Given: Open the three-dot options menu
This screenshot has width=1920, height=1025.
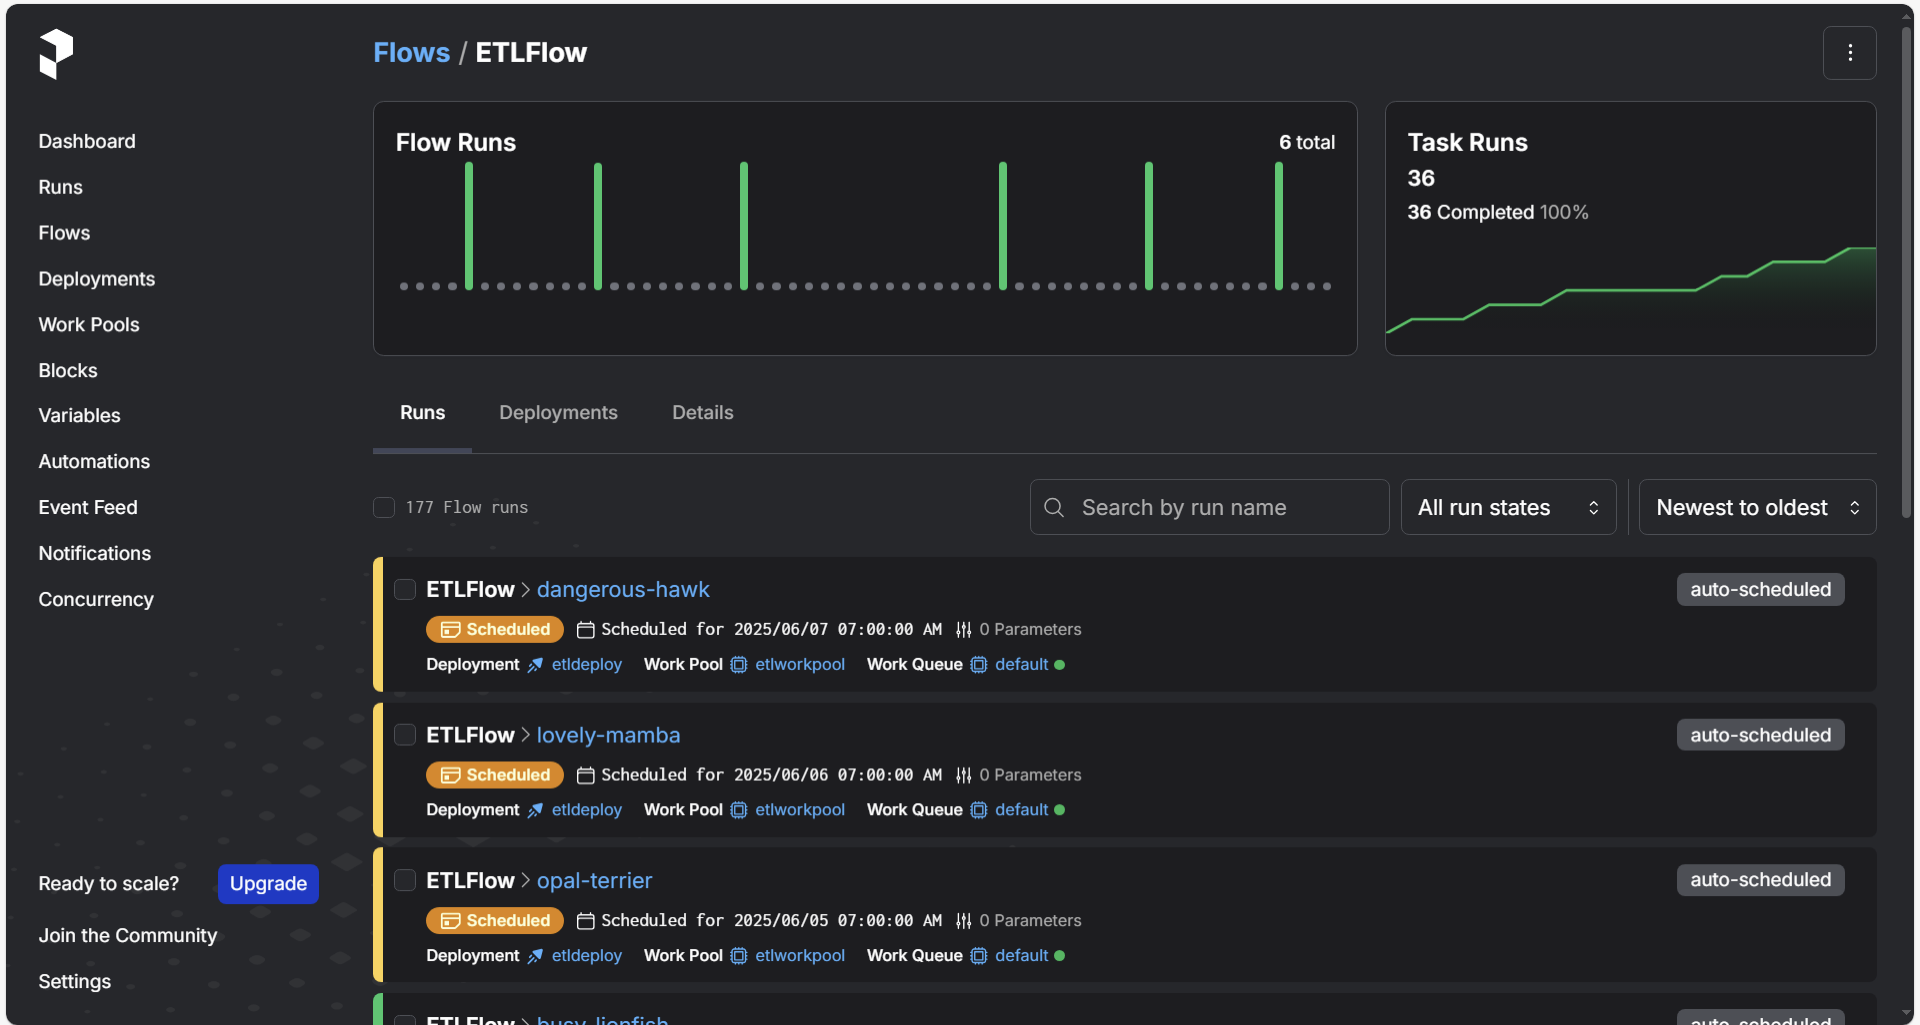Looking at the screenshot, I should (x=1849, y=53).
